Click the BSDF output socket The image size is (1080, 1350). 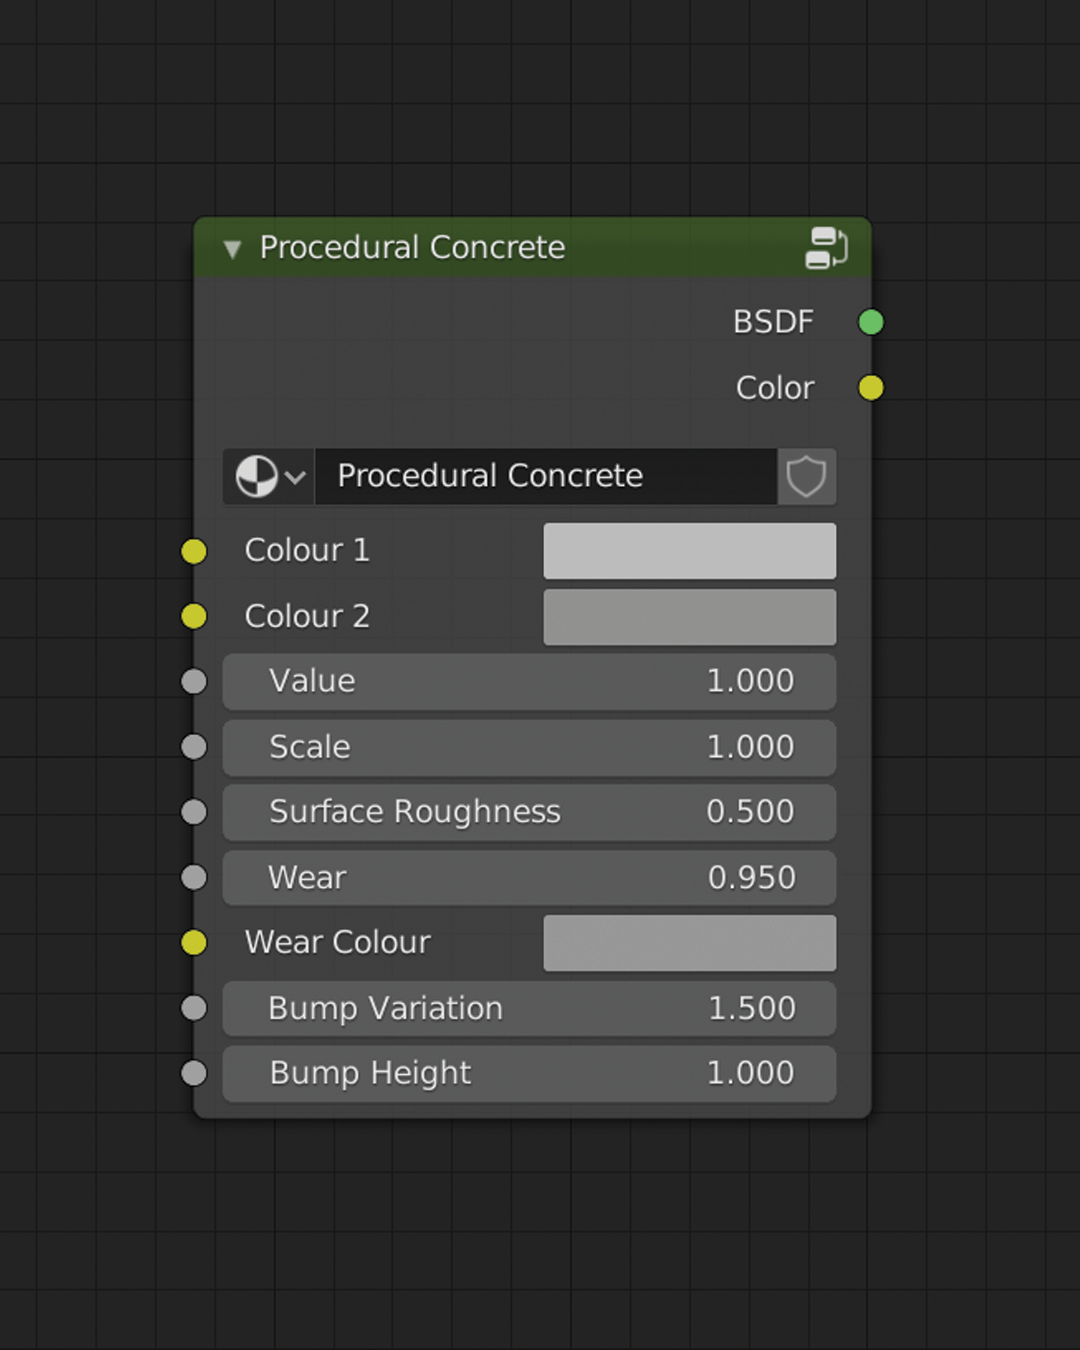click(869, 322)
